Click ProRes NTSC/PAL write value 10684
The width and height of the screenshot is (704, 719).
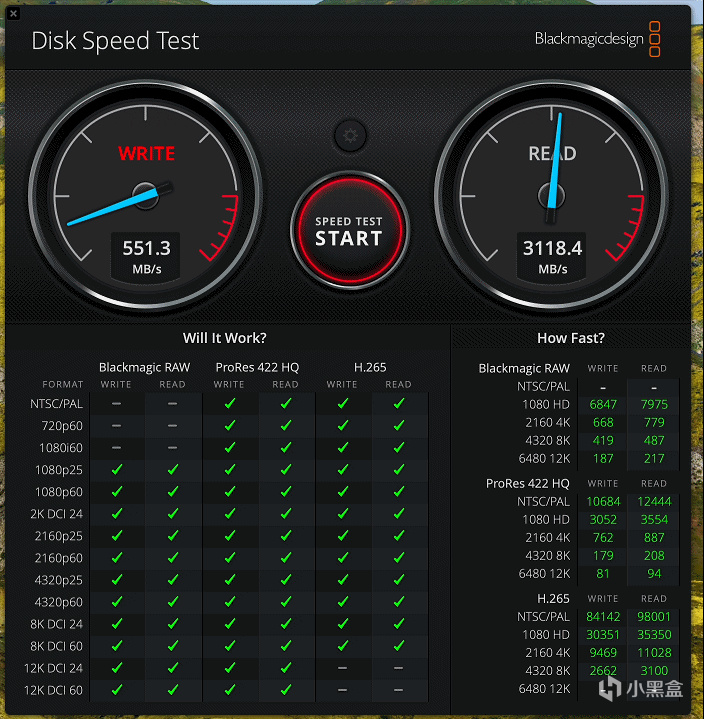pyautogui.click(x=603, y=502)
